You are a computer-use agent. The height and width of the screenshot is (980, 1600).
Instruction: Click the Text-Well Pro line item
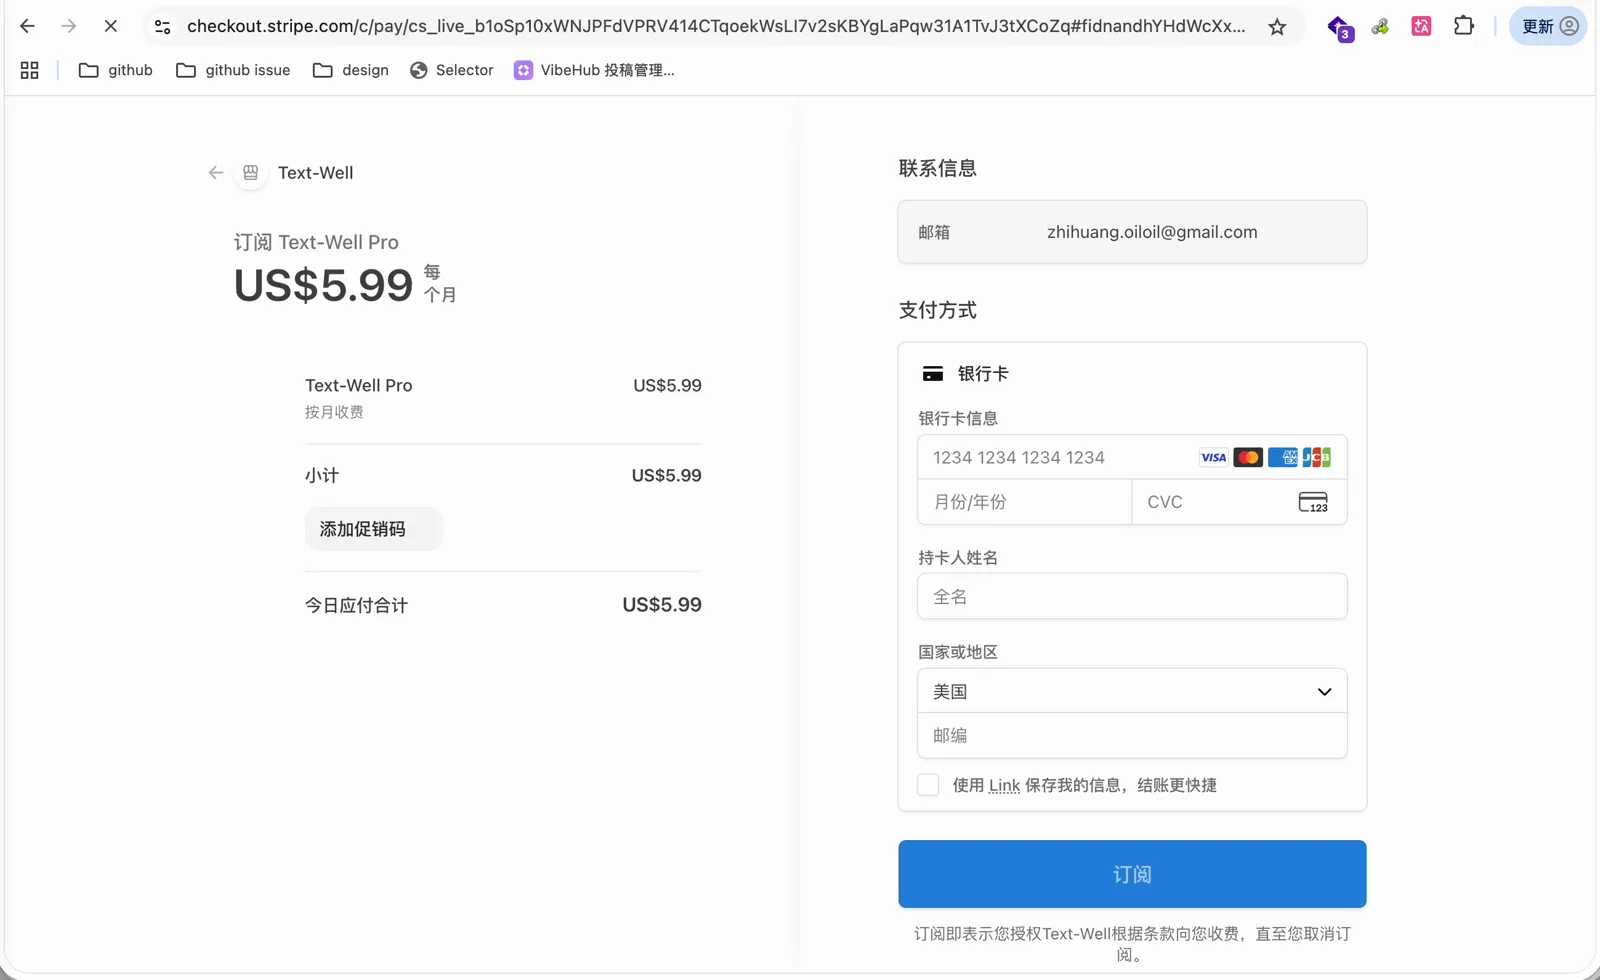(358, 385)
